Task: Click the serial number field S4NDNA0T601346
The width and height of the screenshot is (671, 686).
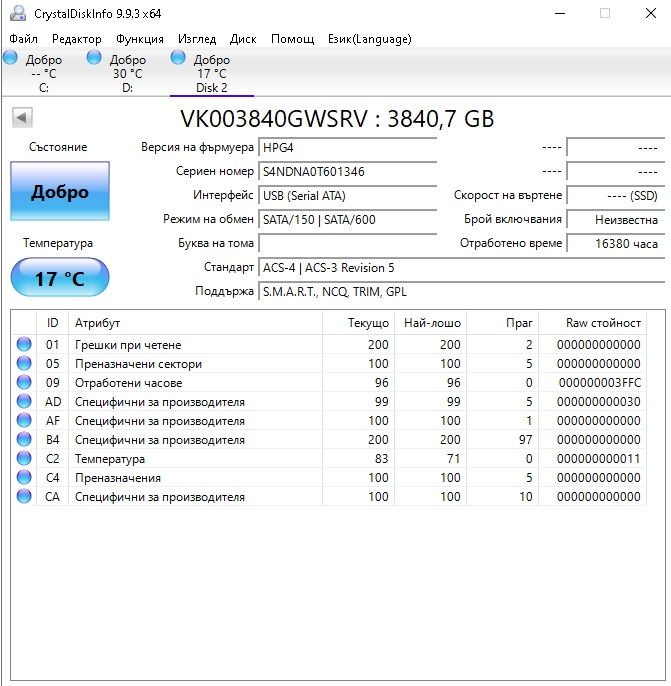Action: 348,172
